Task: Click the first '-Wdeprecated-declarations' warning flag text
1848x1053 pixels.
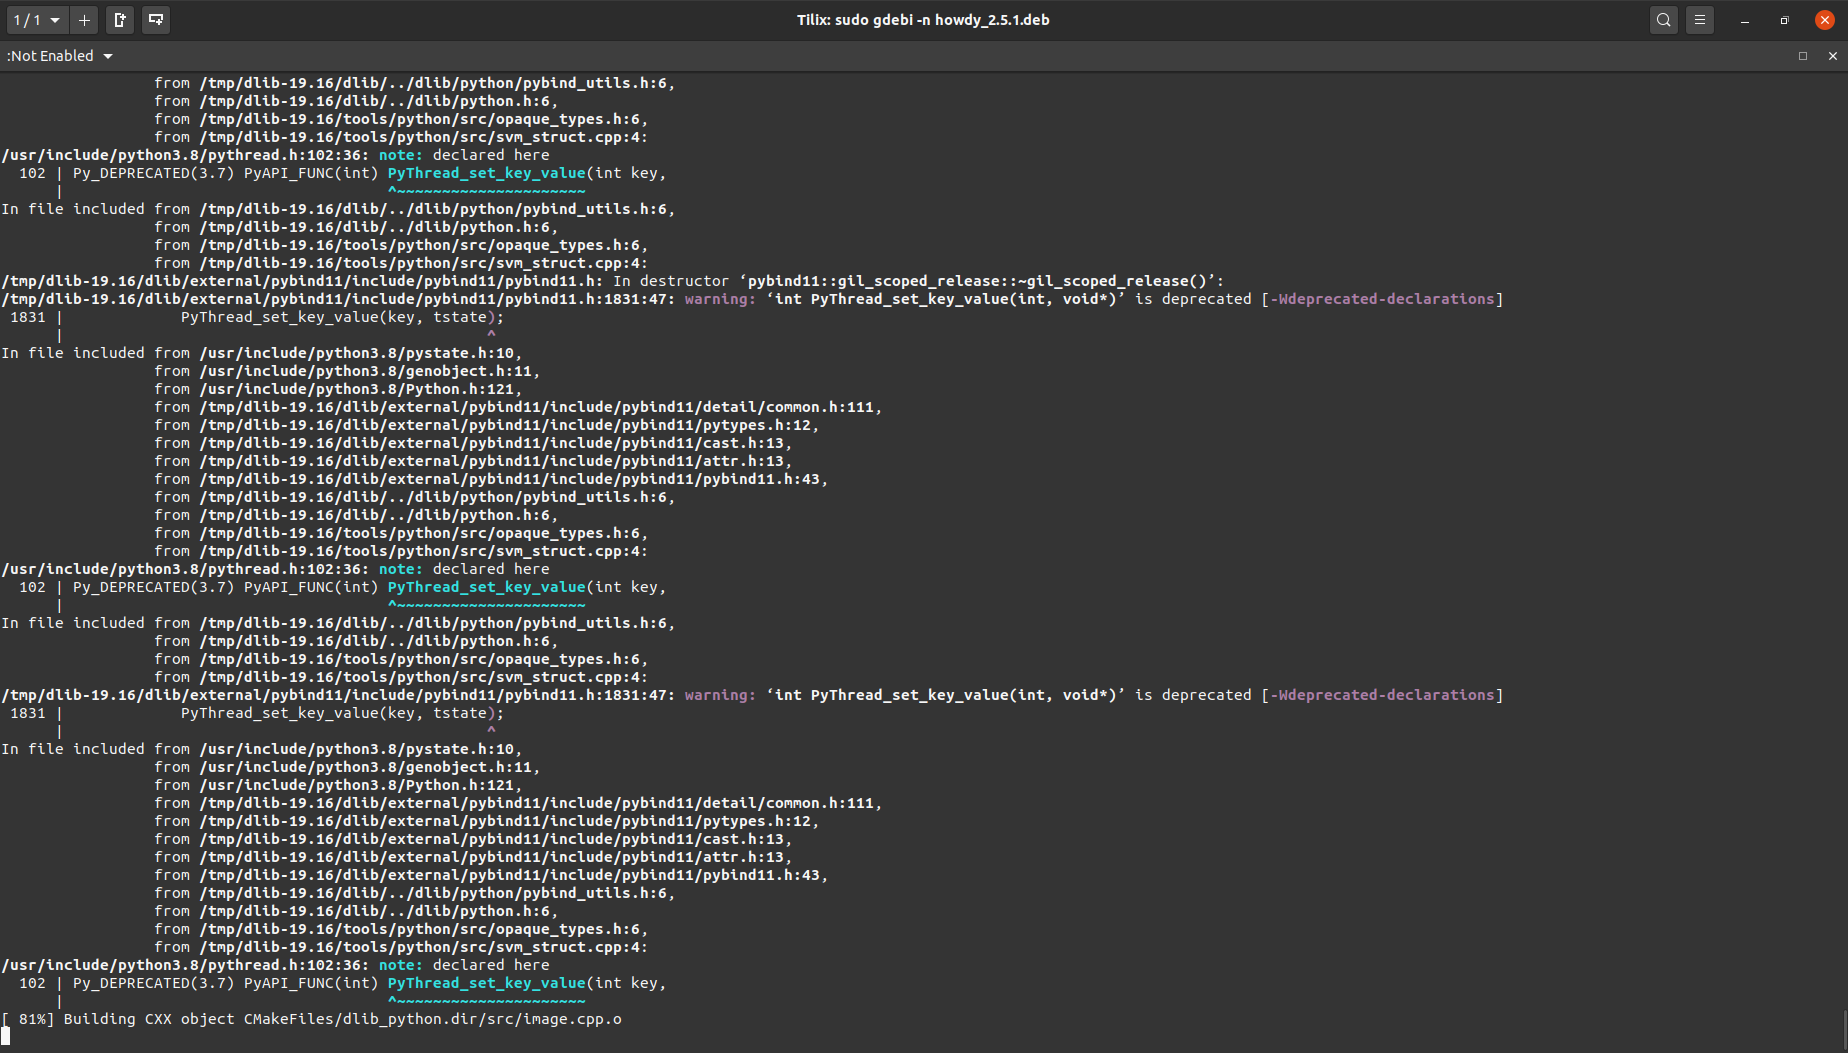Action: [1382, 299]
